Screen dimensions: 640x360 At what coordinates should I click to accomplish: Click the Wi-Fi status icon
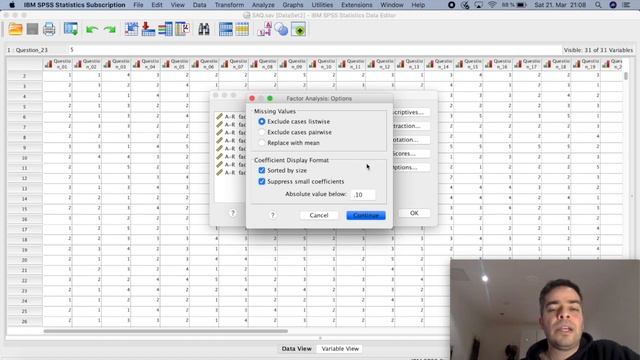(492, 5)
